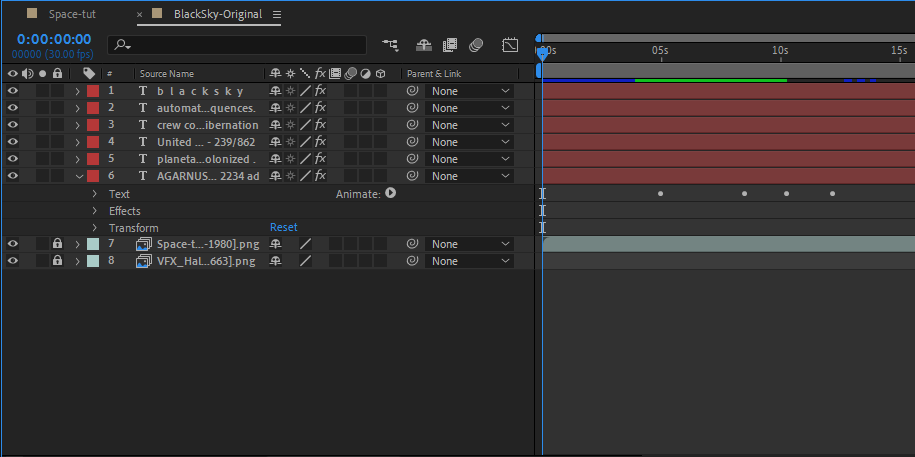Unlock the Space-t png layer 7
This screenshot has width=915, height=457.
pos(57,244)
